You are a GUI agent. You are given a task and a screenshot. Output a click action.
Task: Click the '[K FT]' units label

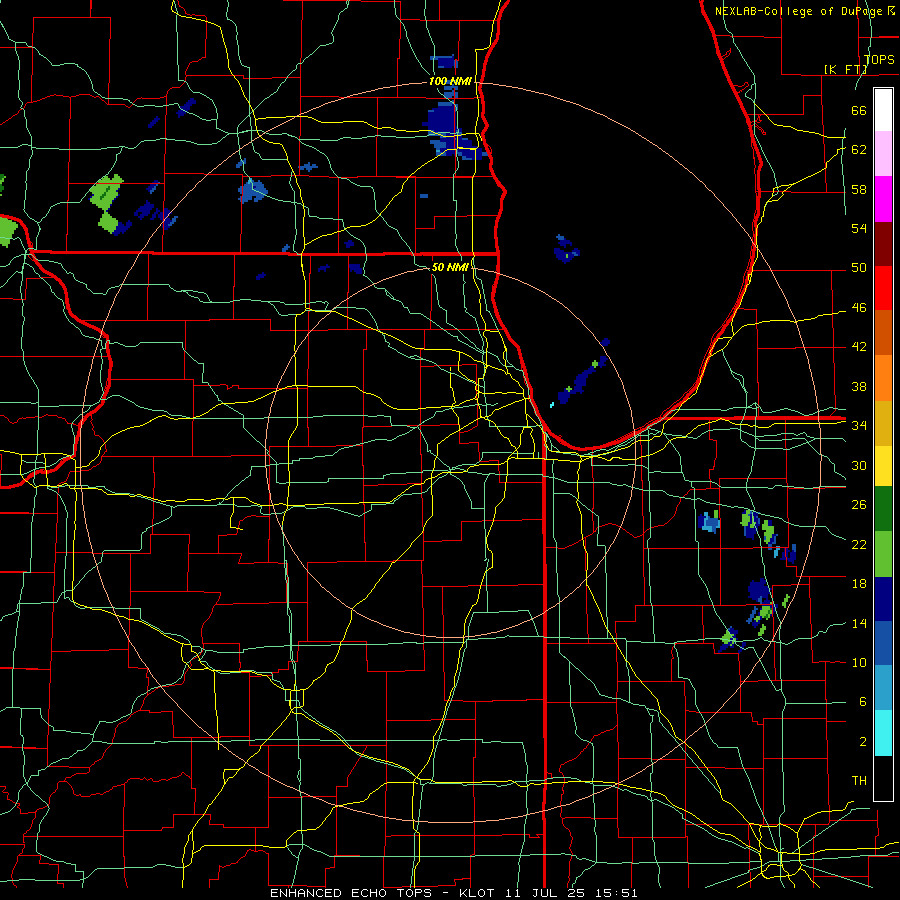[x=845, y=69]
